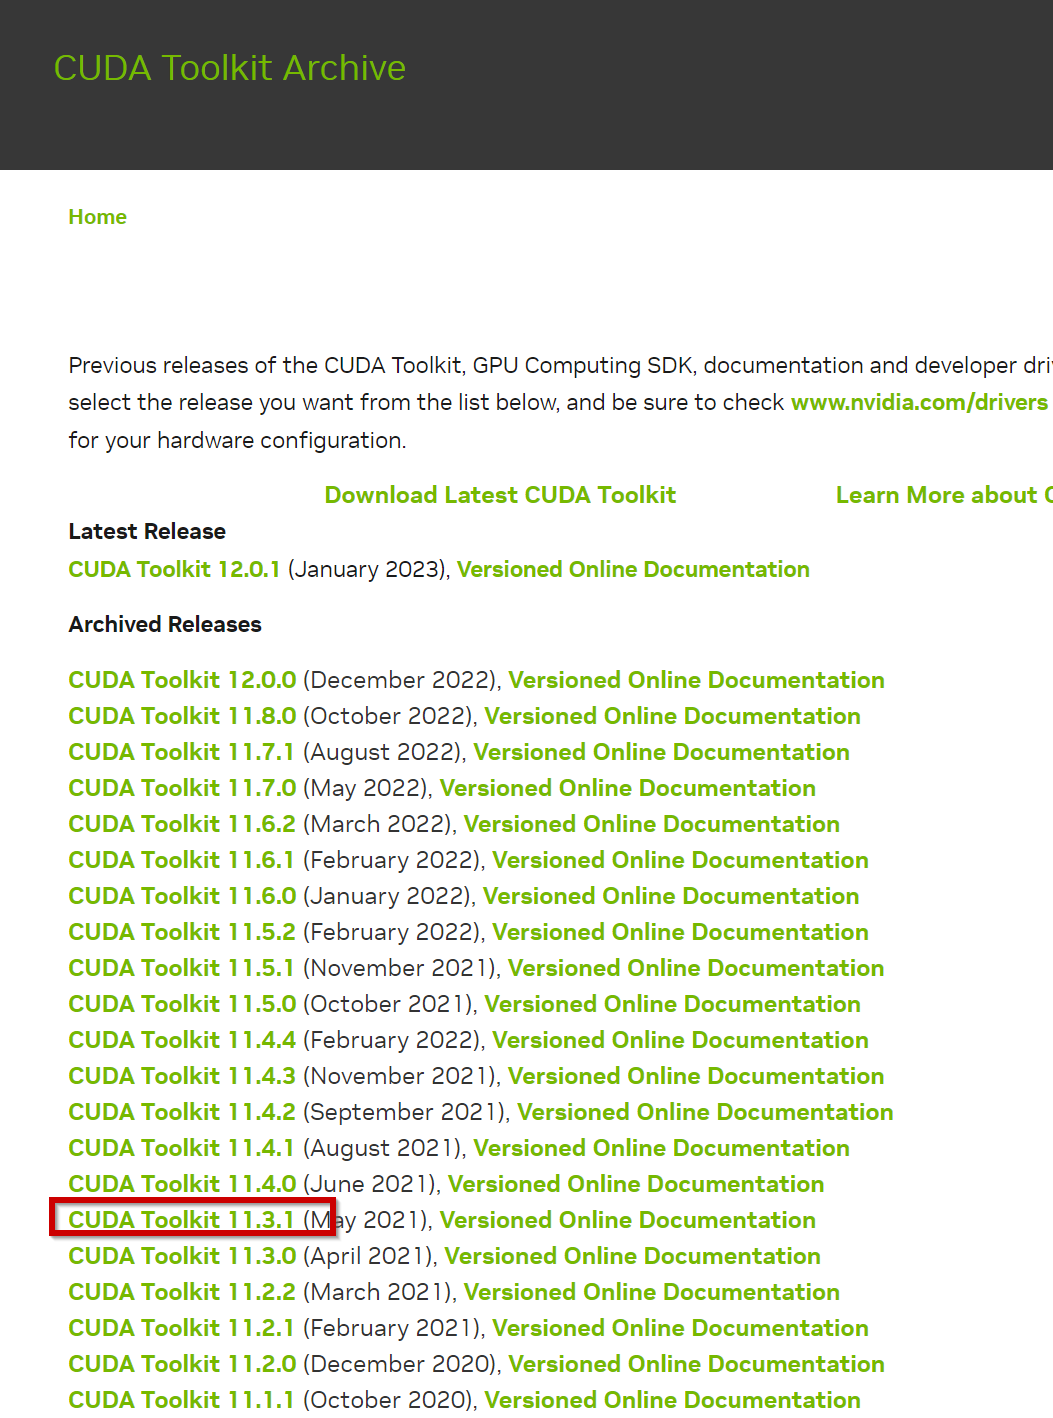Viewport: 1053px width, 1418px height.
Task: Open Versioned Online Documentation for 12.0.1
Action: tap(633, 569)
